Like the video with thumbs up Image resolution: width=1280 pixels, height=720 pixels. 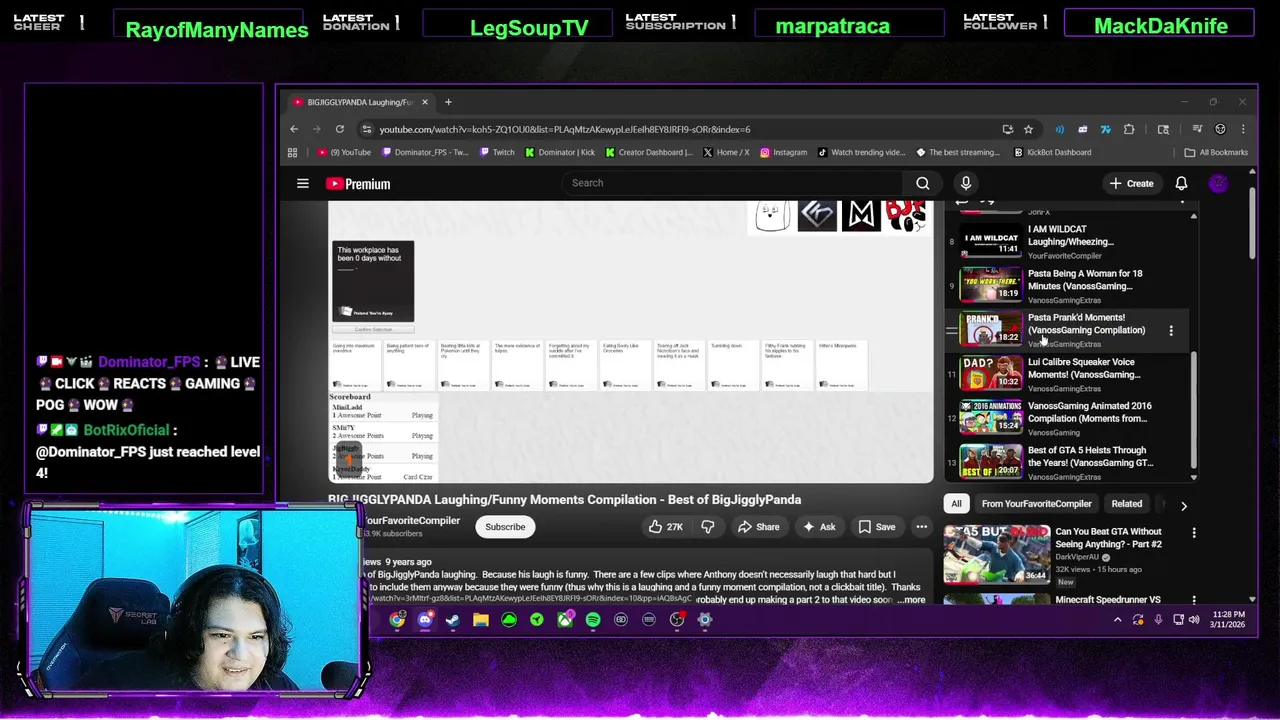click(x=666, y=527)
